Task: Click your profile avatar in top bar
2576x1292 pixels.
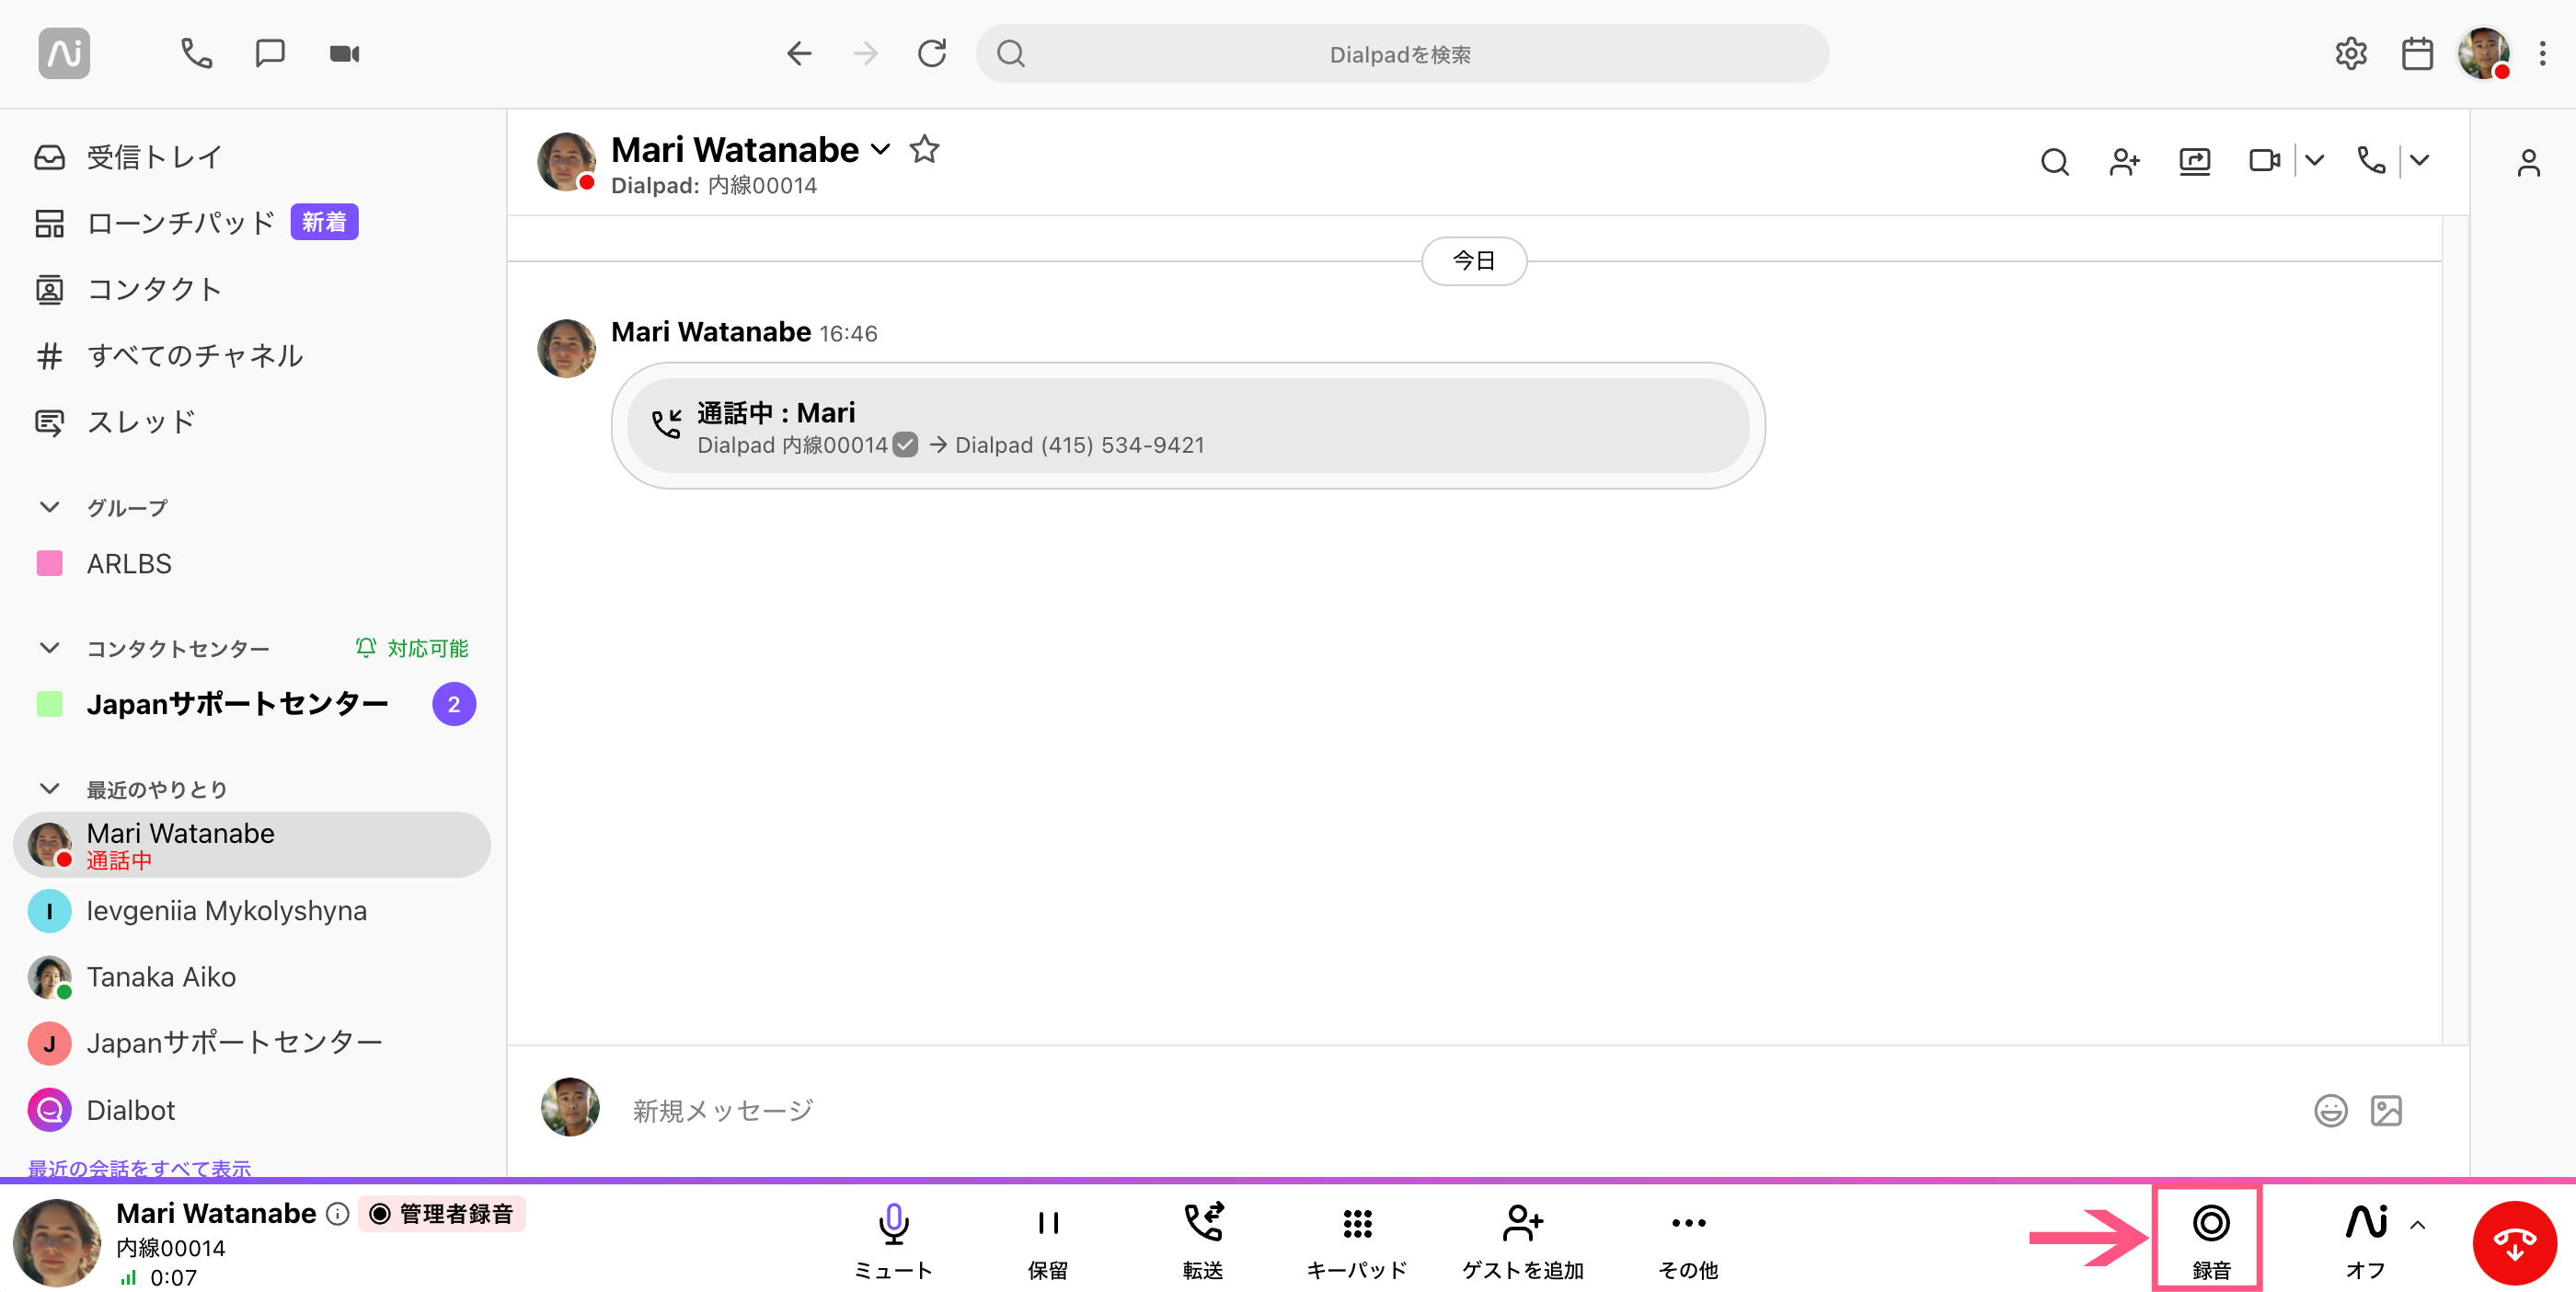Action: point(2484,53)
